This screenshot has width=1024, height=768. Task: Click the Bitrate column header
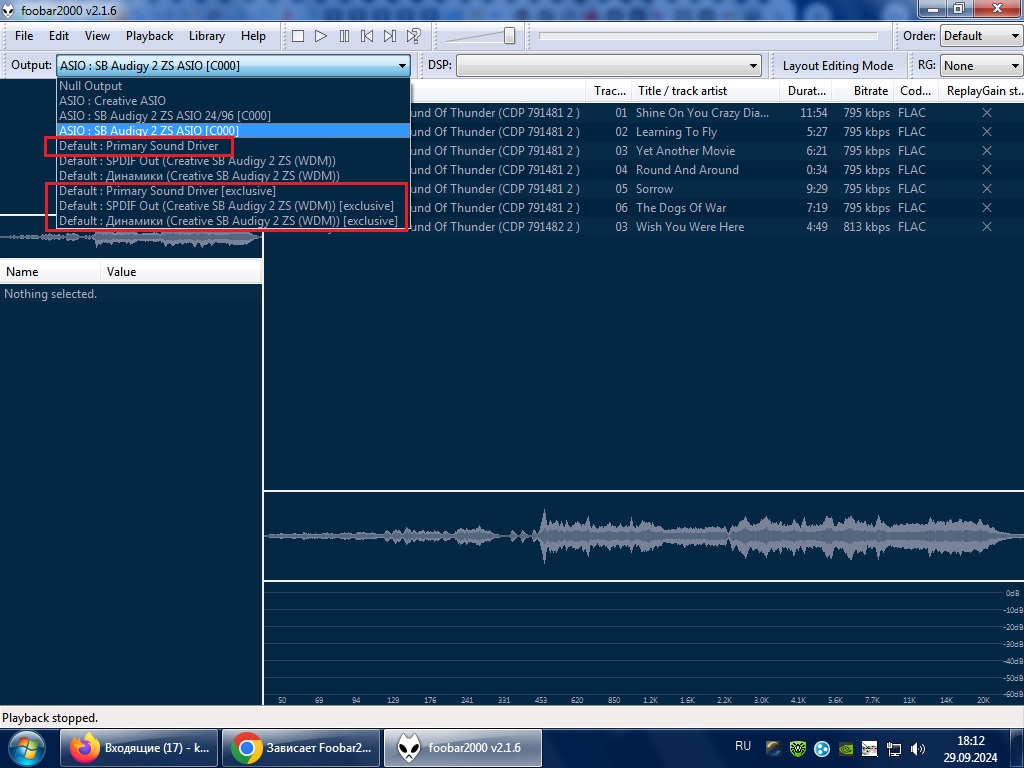[871, 91]
